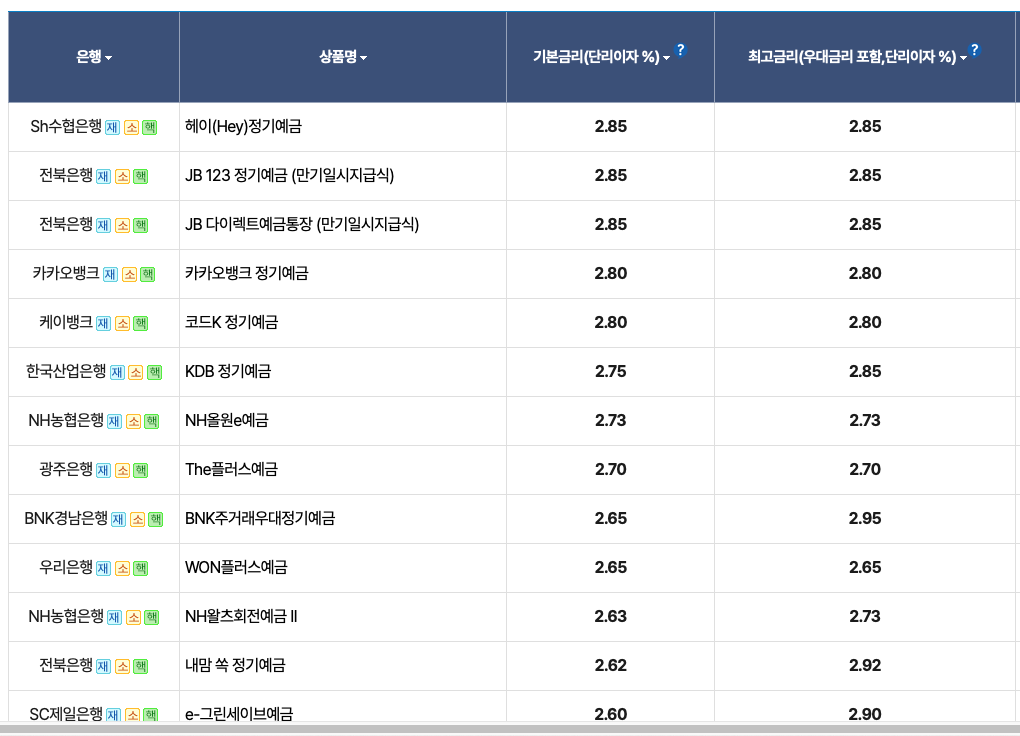
Task: Select product WON플러스예금
Action: pyautogui.click(x=236, y=567)
